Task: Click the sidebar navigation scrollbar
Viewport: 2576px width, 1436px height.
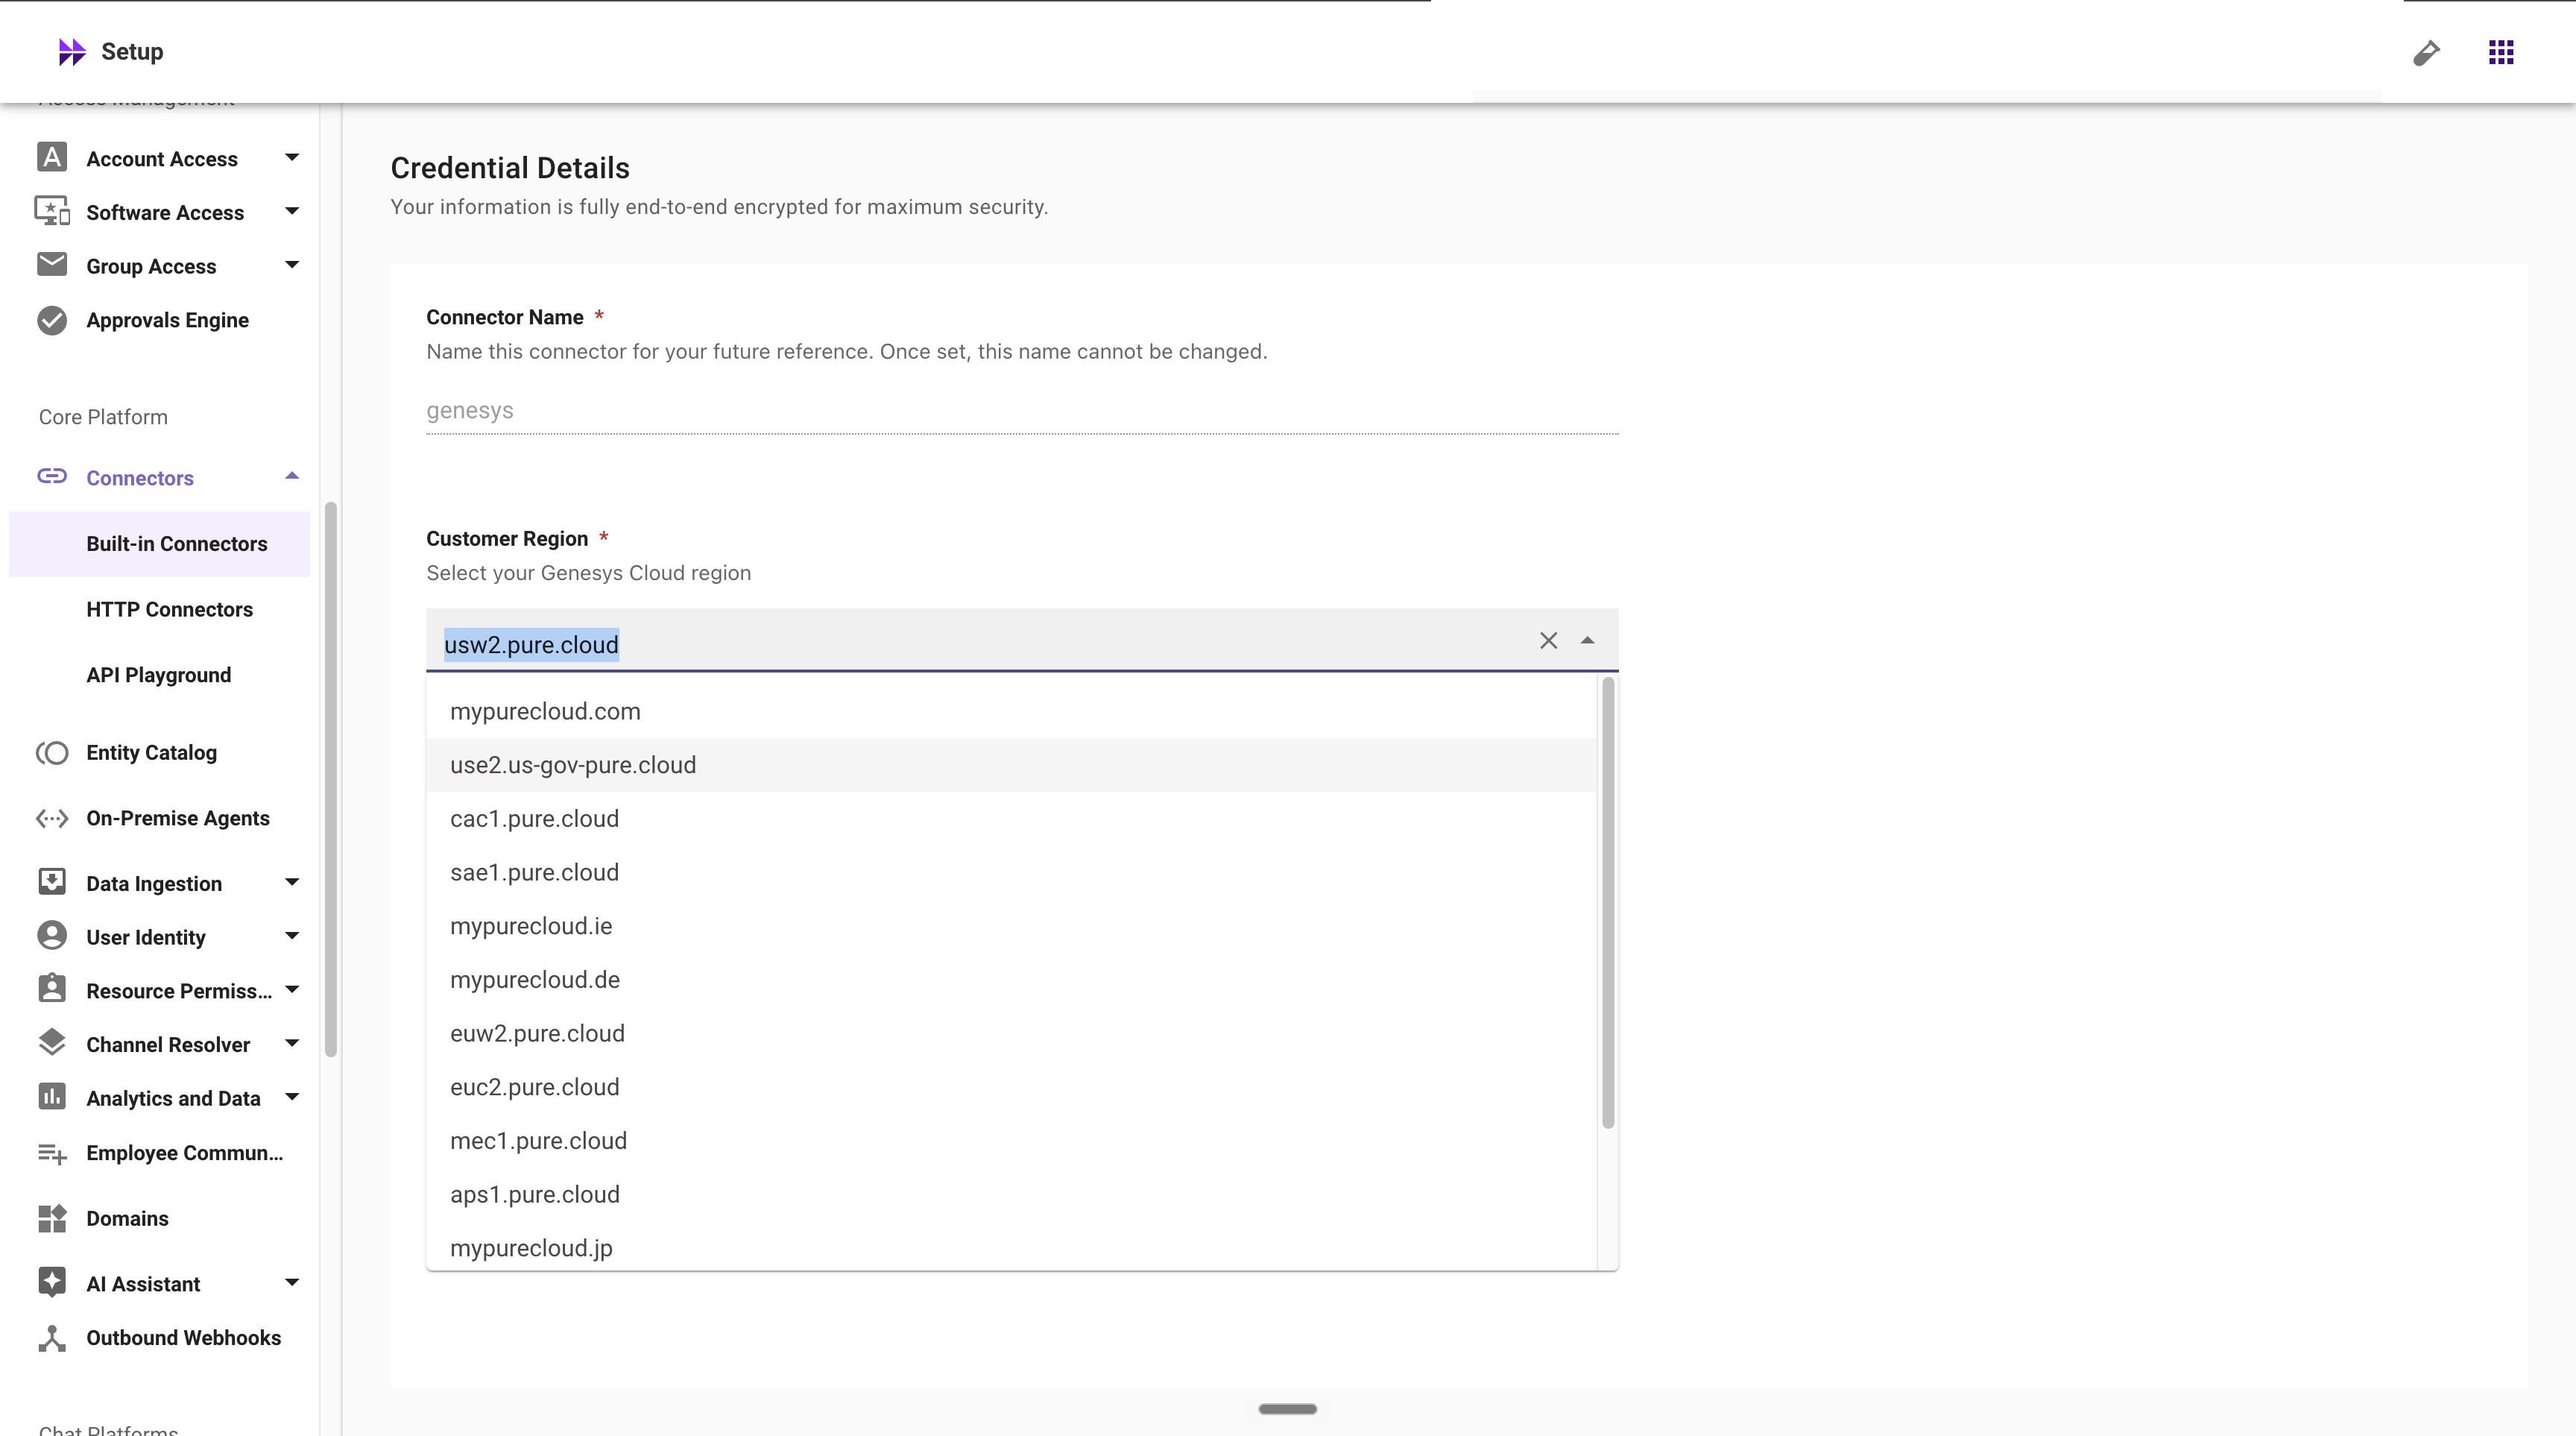Action: 331,779
